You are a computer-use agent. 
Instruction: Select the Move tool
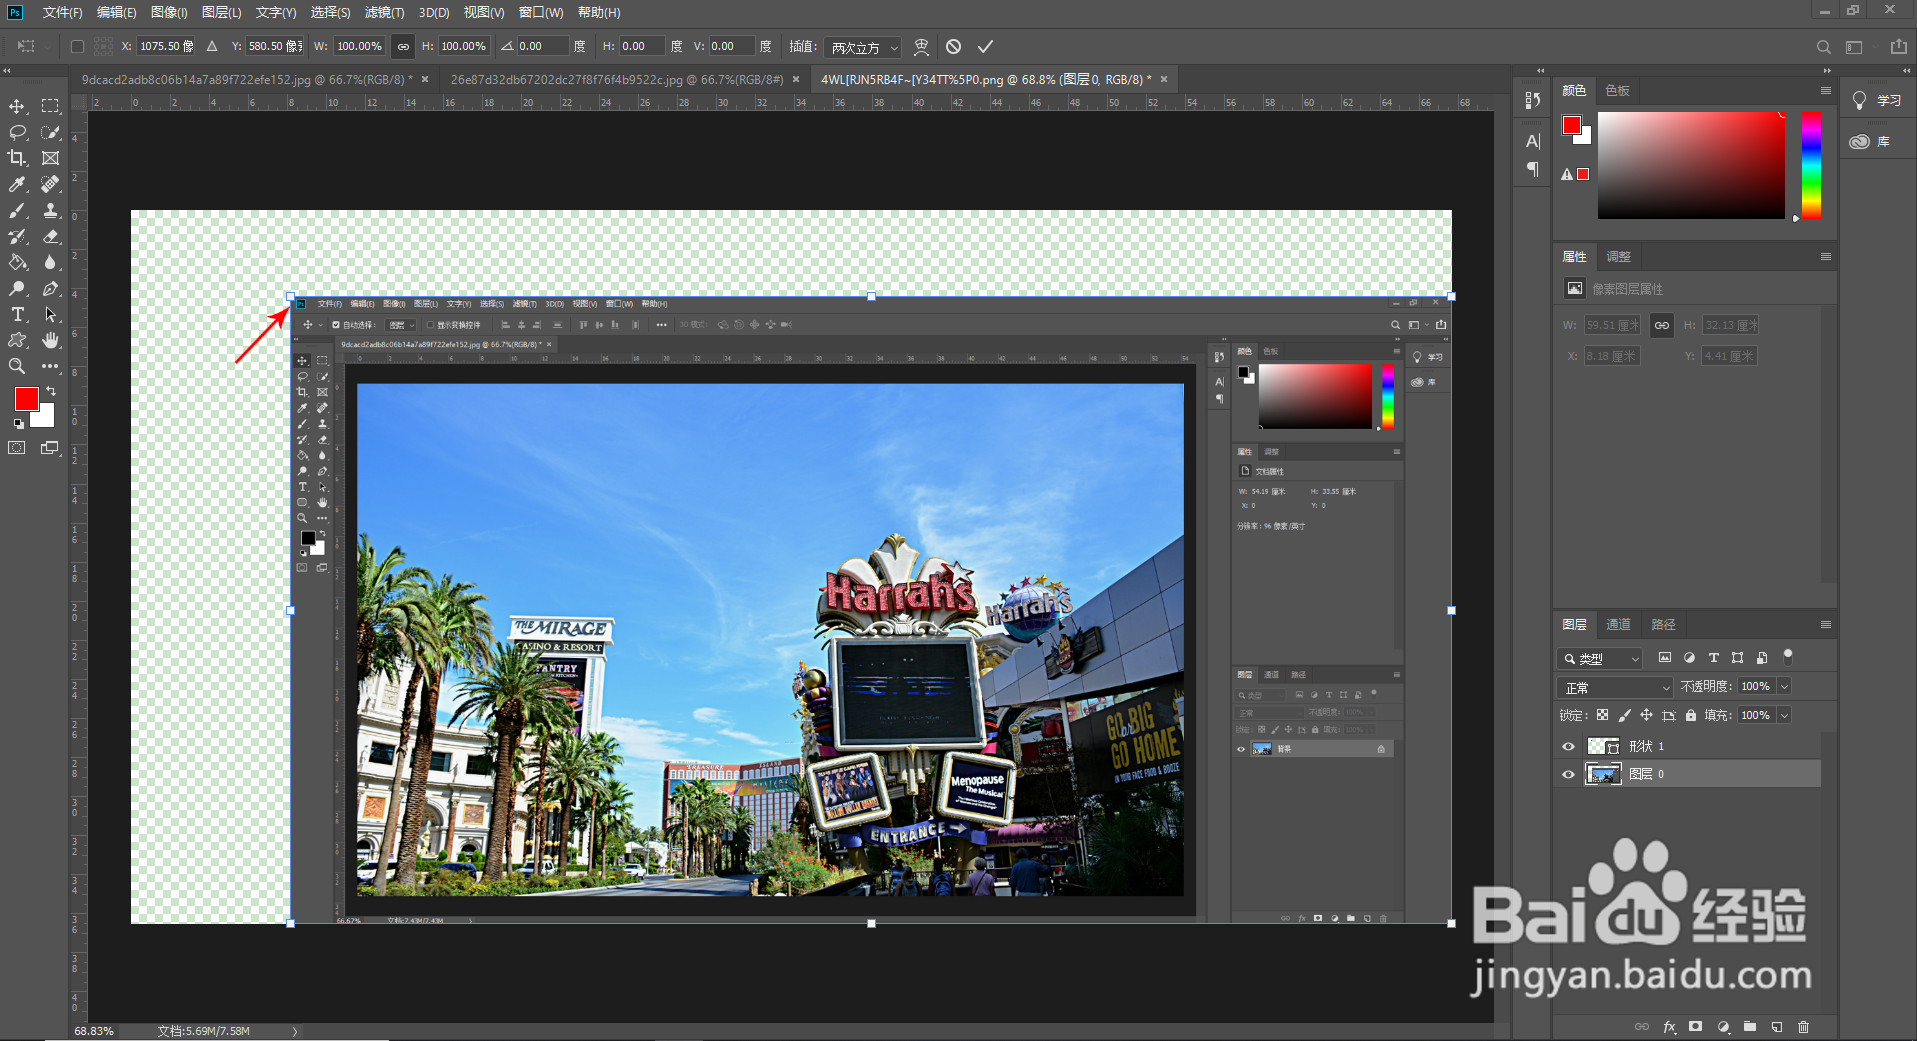pyautogui.click(x=17, y=106)
